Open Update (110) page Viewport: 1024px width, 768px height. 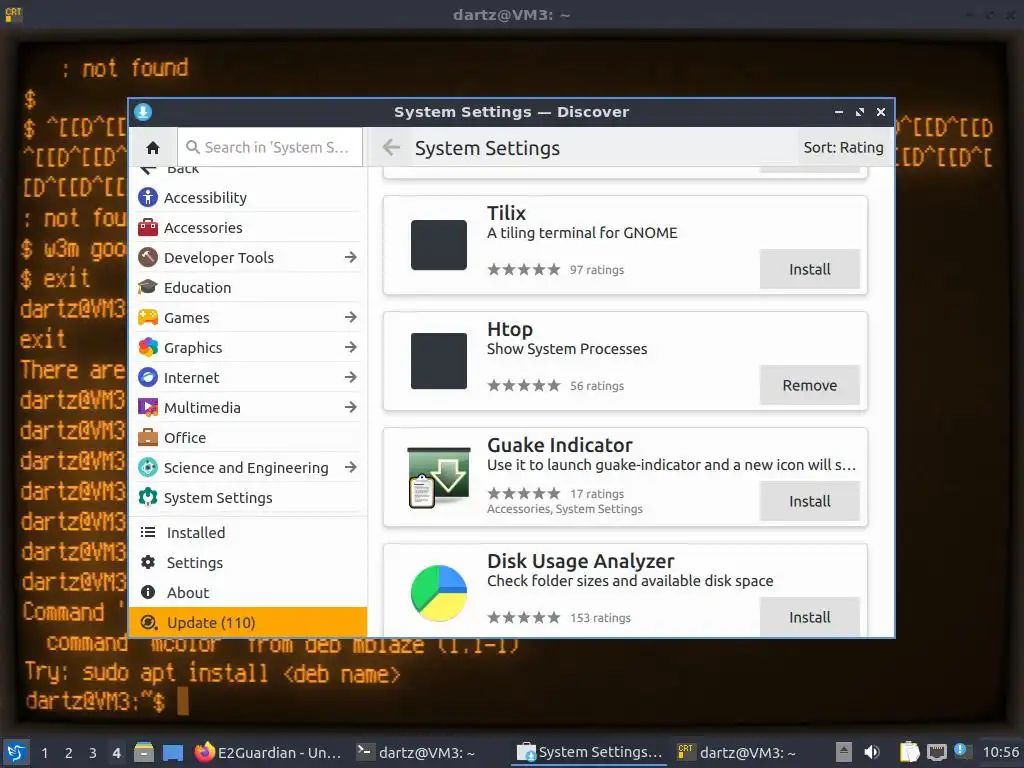249,622
